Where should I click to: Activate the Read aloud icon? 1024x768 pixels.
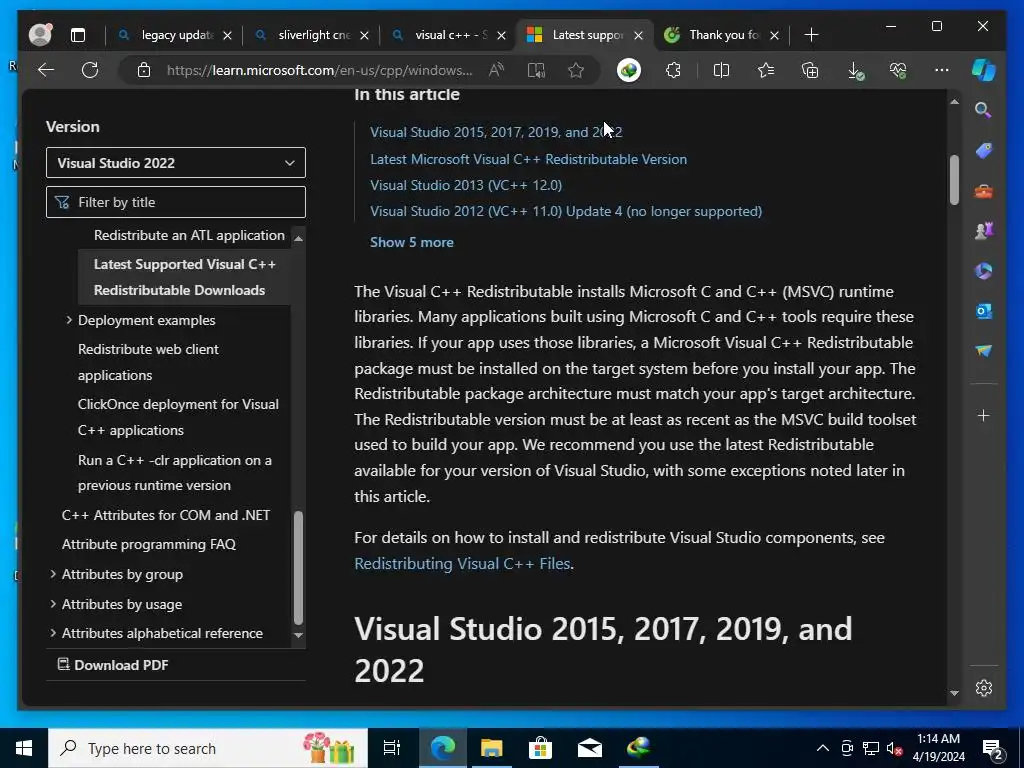pos(496,70)
